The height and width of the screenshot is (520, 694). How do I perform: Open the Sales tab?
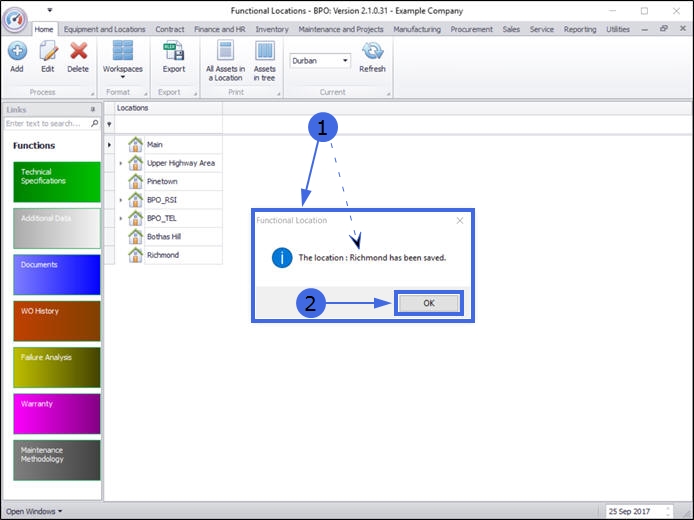511,29
